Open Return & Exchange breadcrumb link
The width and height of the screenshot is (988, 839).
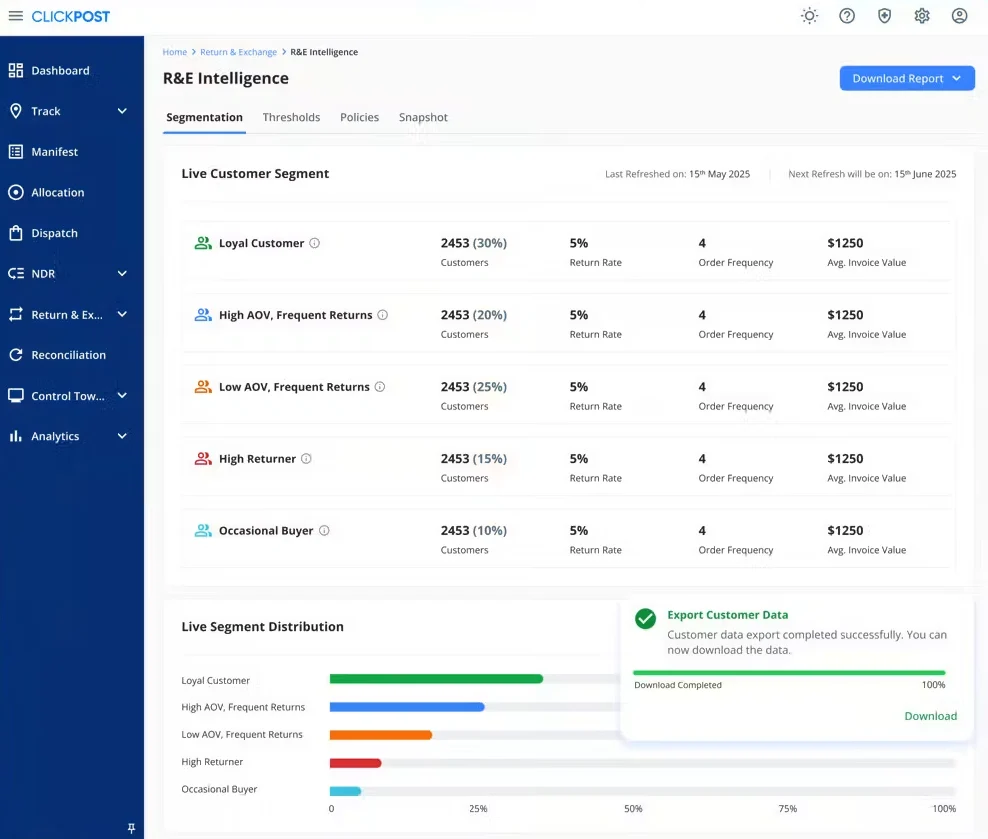tap(238, 52)
